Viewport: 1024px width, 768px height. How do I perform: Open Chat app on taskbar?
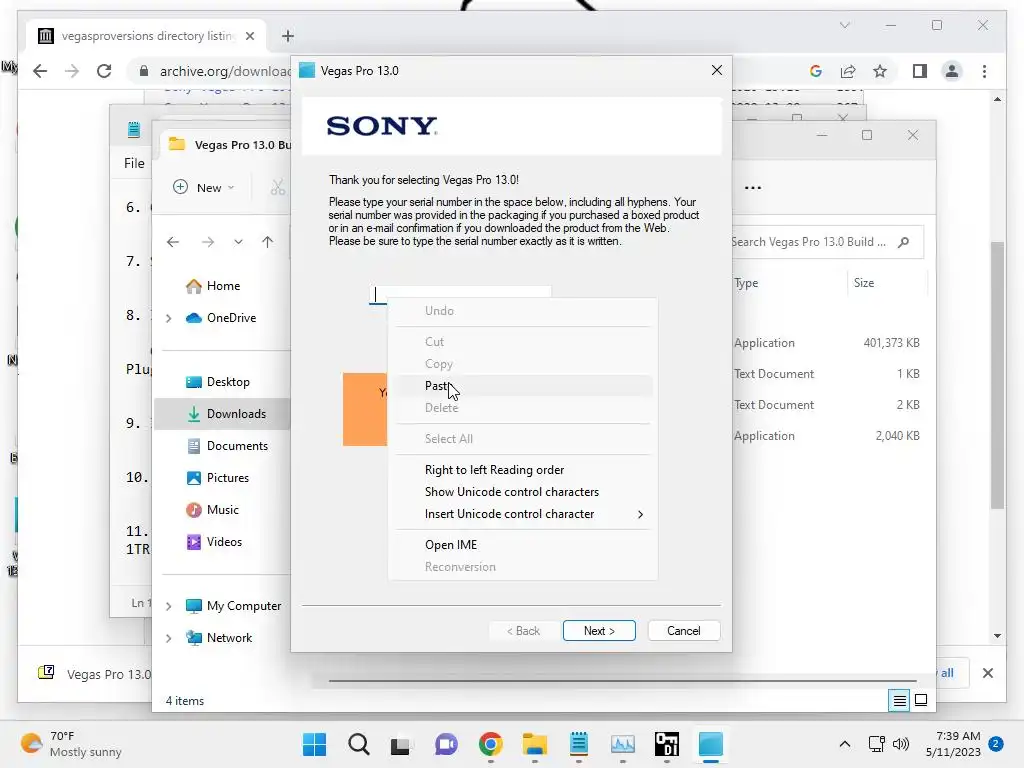(446, 744)
